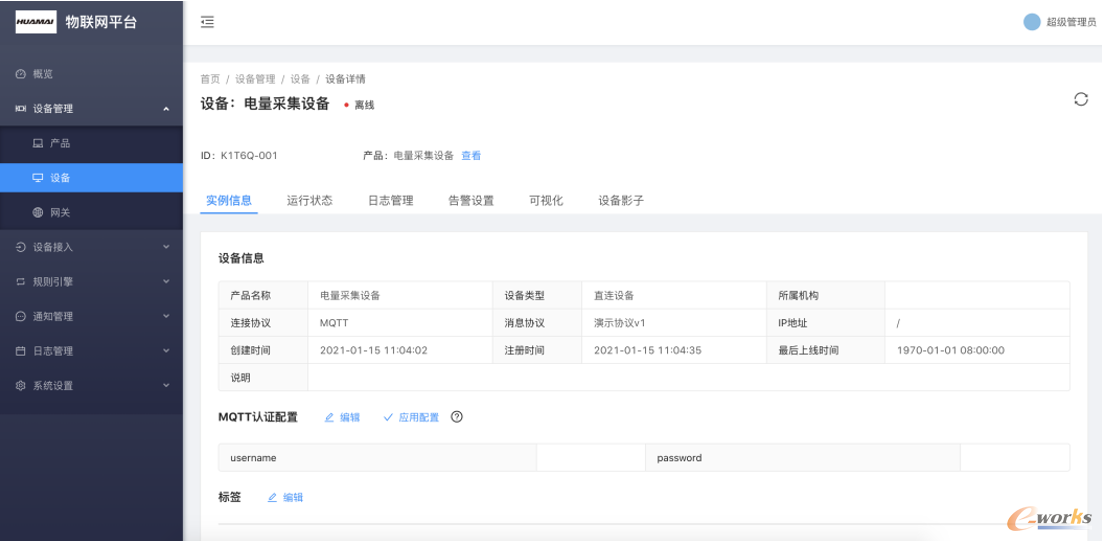Click the 设备接入 login icon
This screenshot has width=1102, height=541.
point(21,247)
